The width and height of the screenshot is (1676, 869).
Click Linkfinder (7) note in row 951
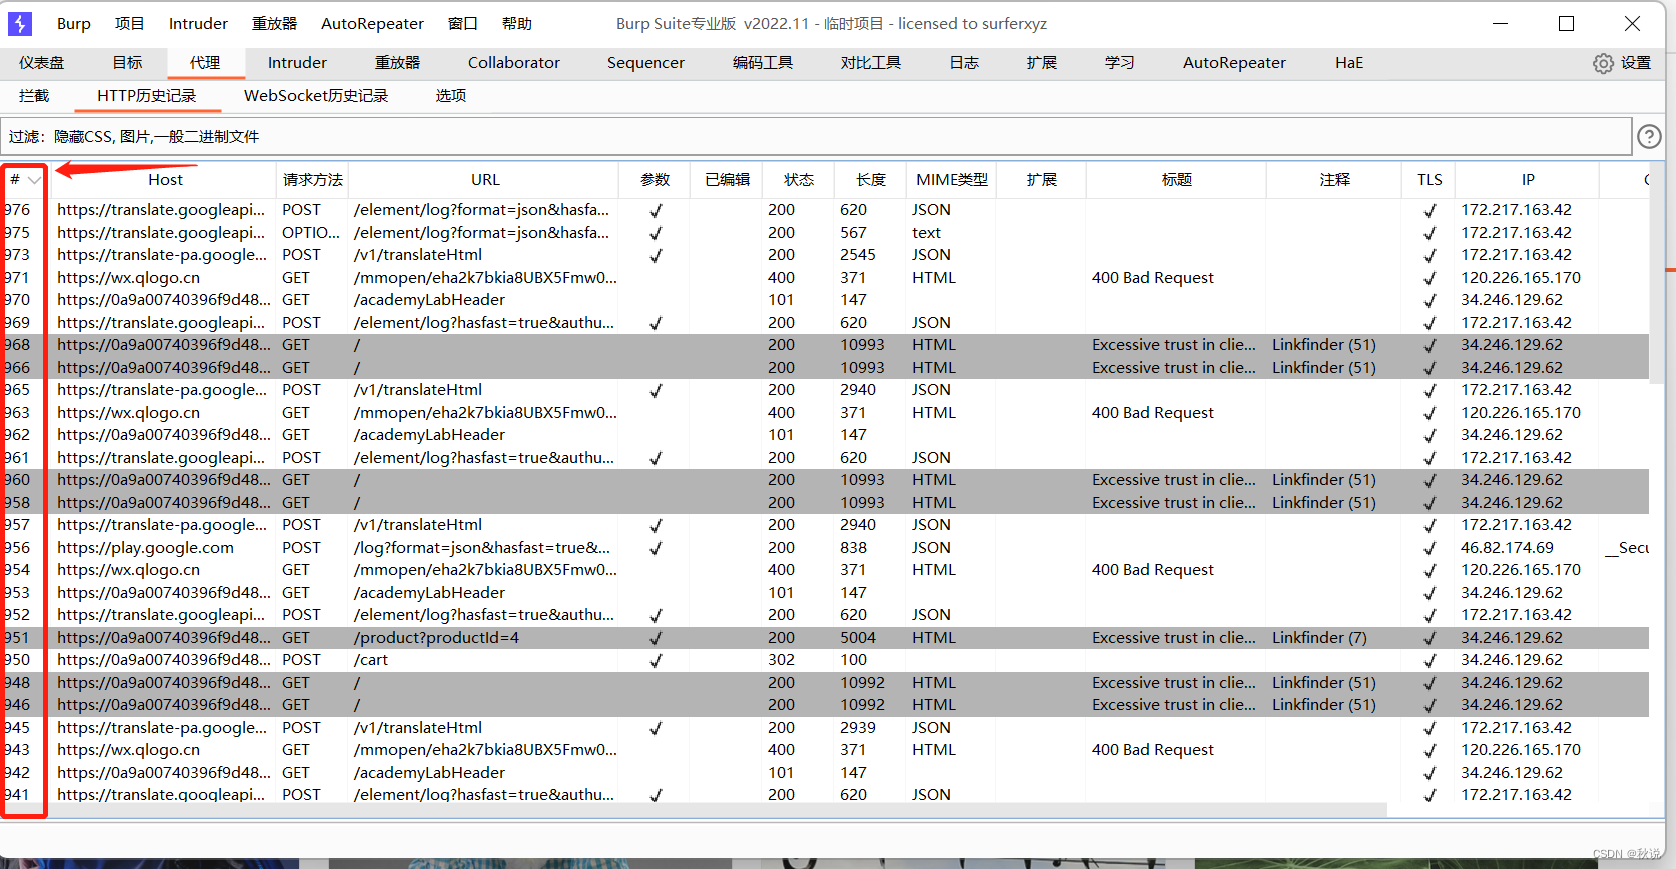point(1319,638)
